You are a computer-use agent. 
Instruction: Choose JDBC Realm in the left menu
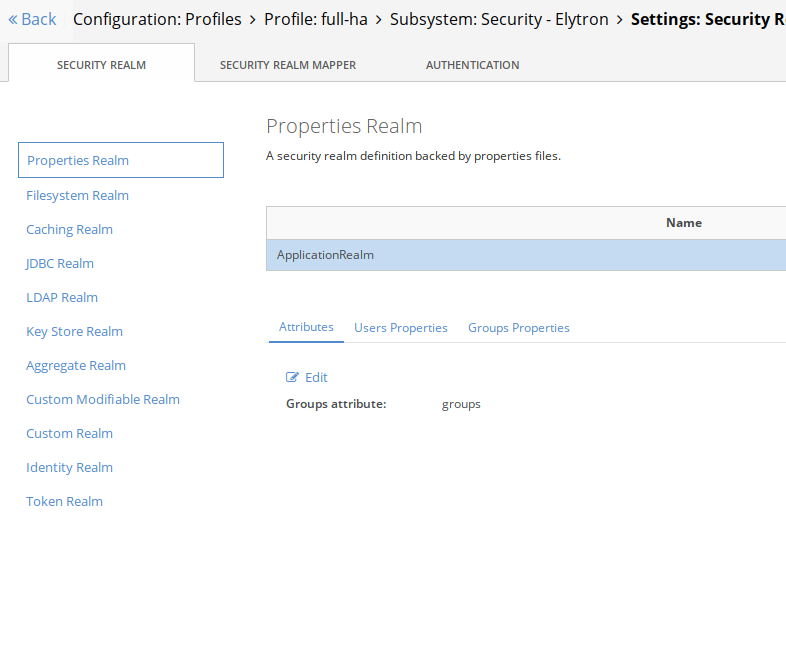(60, 263)
